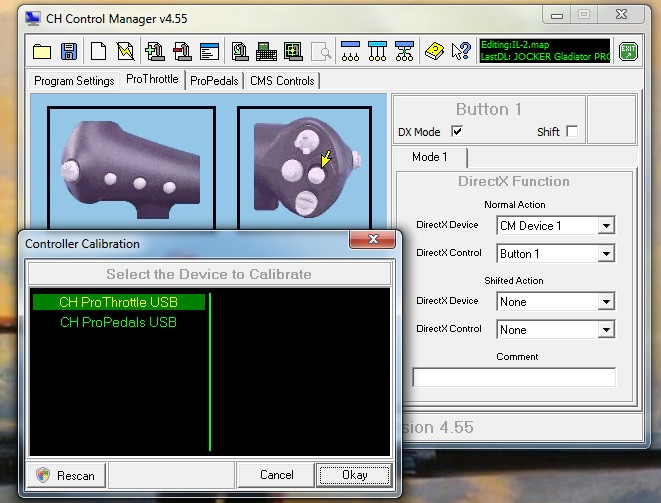Close the Controller Calibration dialog
This screenshot has height=503, width=661.
[373, 239]
